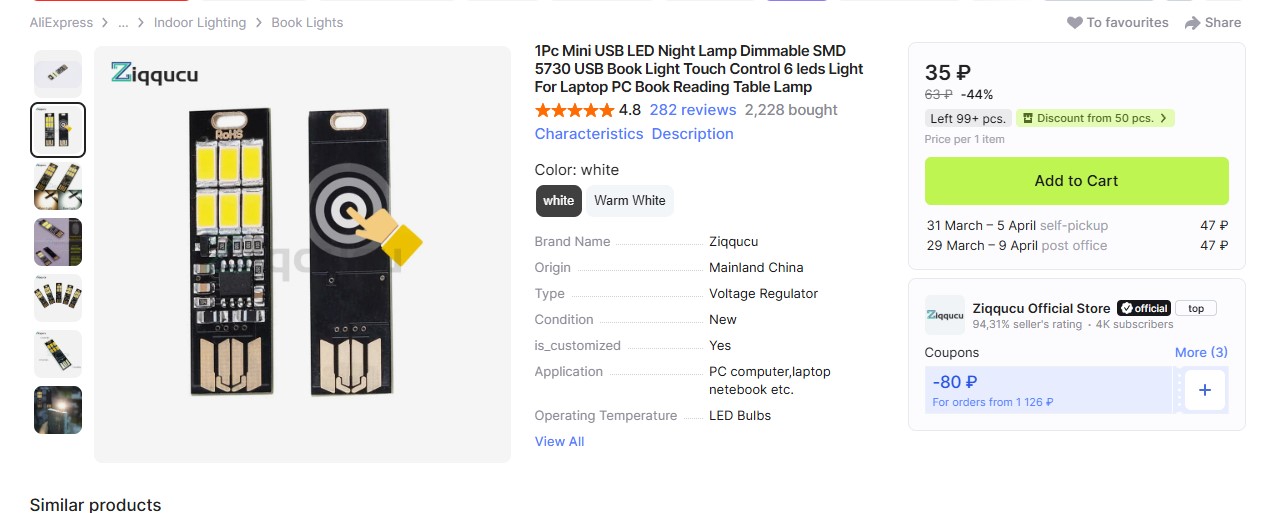Open More (3) coupons list
The height and width of the screenshot is (513, 1264).
pos(1201,352)
